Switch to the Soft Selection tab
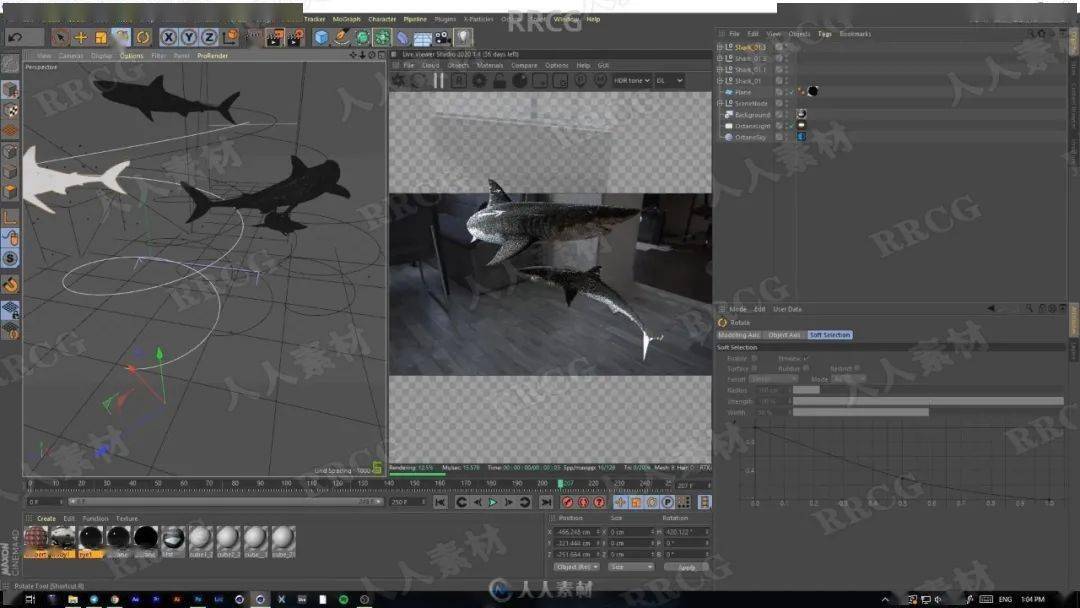The width and height of the screenshot is (1080, 608). point(830,335)
